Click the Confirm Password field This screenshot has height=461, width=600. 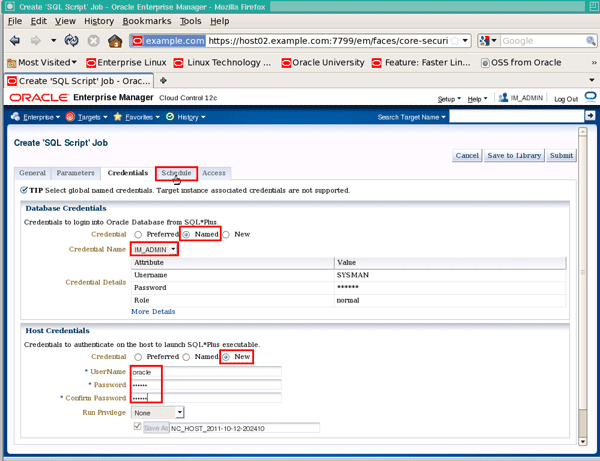(x=206, y=398)
